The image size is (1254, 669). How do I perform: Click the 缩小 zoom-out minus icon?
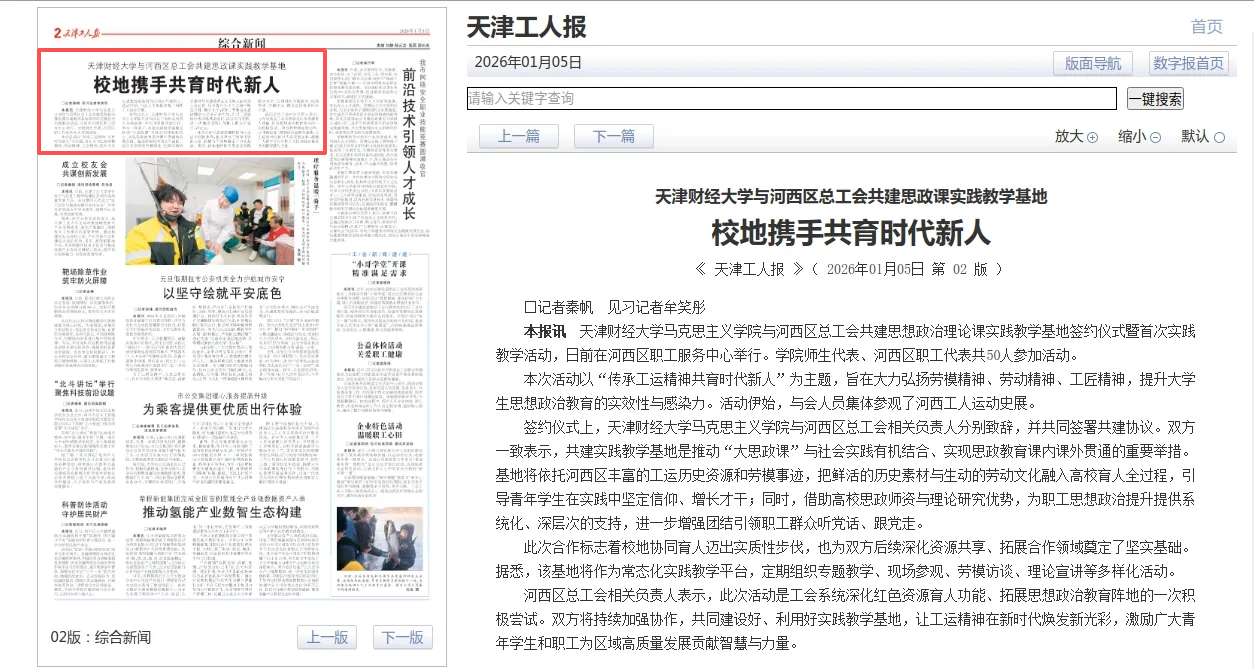[1155, 138]
